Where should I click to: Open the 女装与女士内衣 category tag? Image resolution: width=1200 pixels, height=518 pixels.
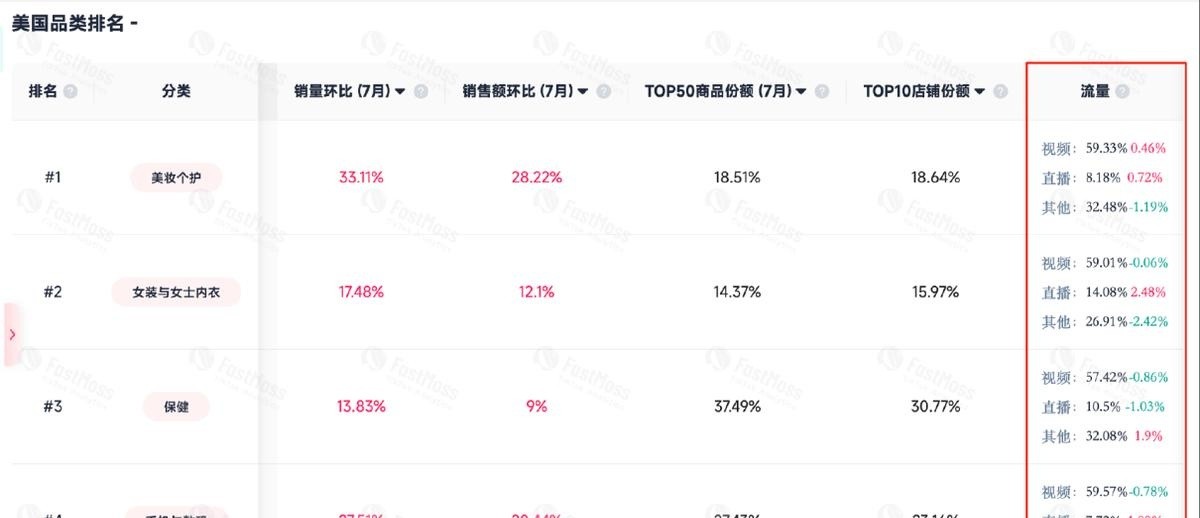coord(176,292)
